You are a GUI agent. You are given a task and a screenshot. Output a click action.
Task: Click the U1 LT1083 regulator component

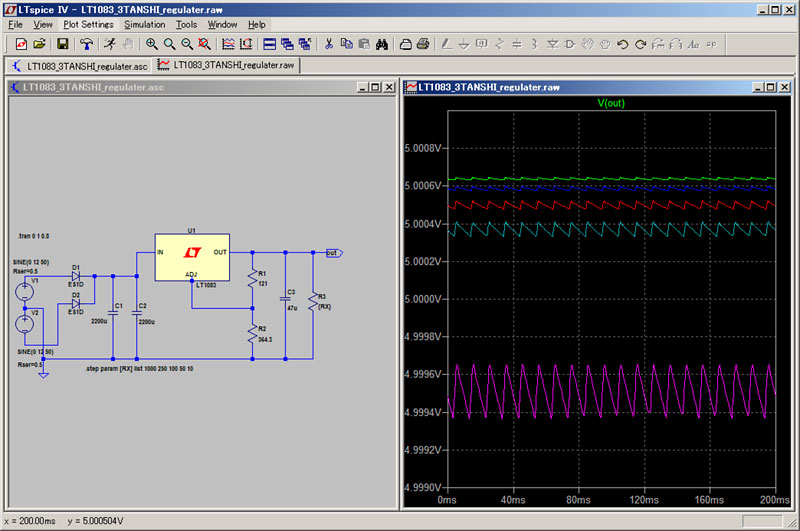tap(192, 257)
